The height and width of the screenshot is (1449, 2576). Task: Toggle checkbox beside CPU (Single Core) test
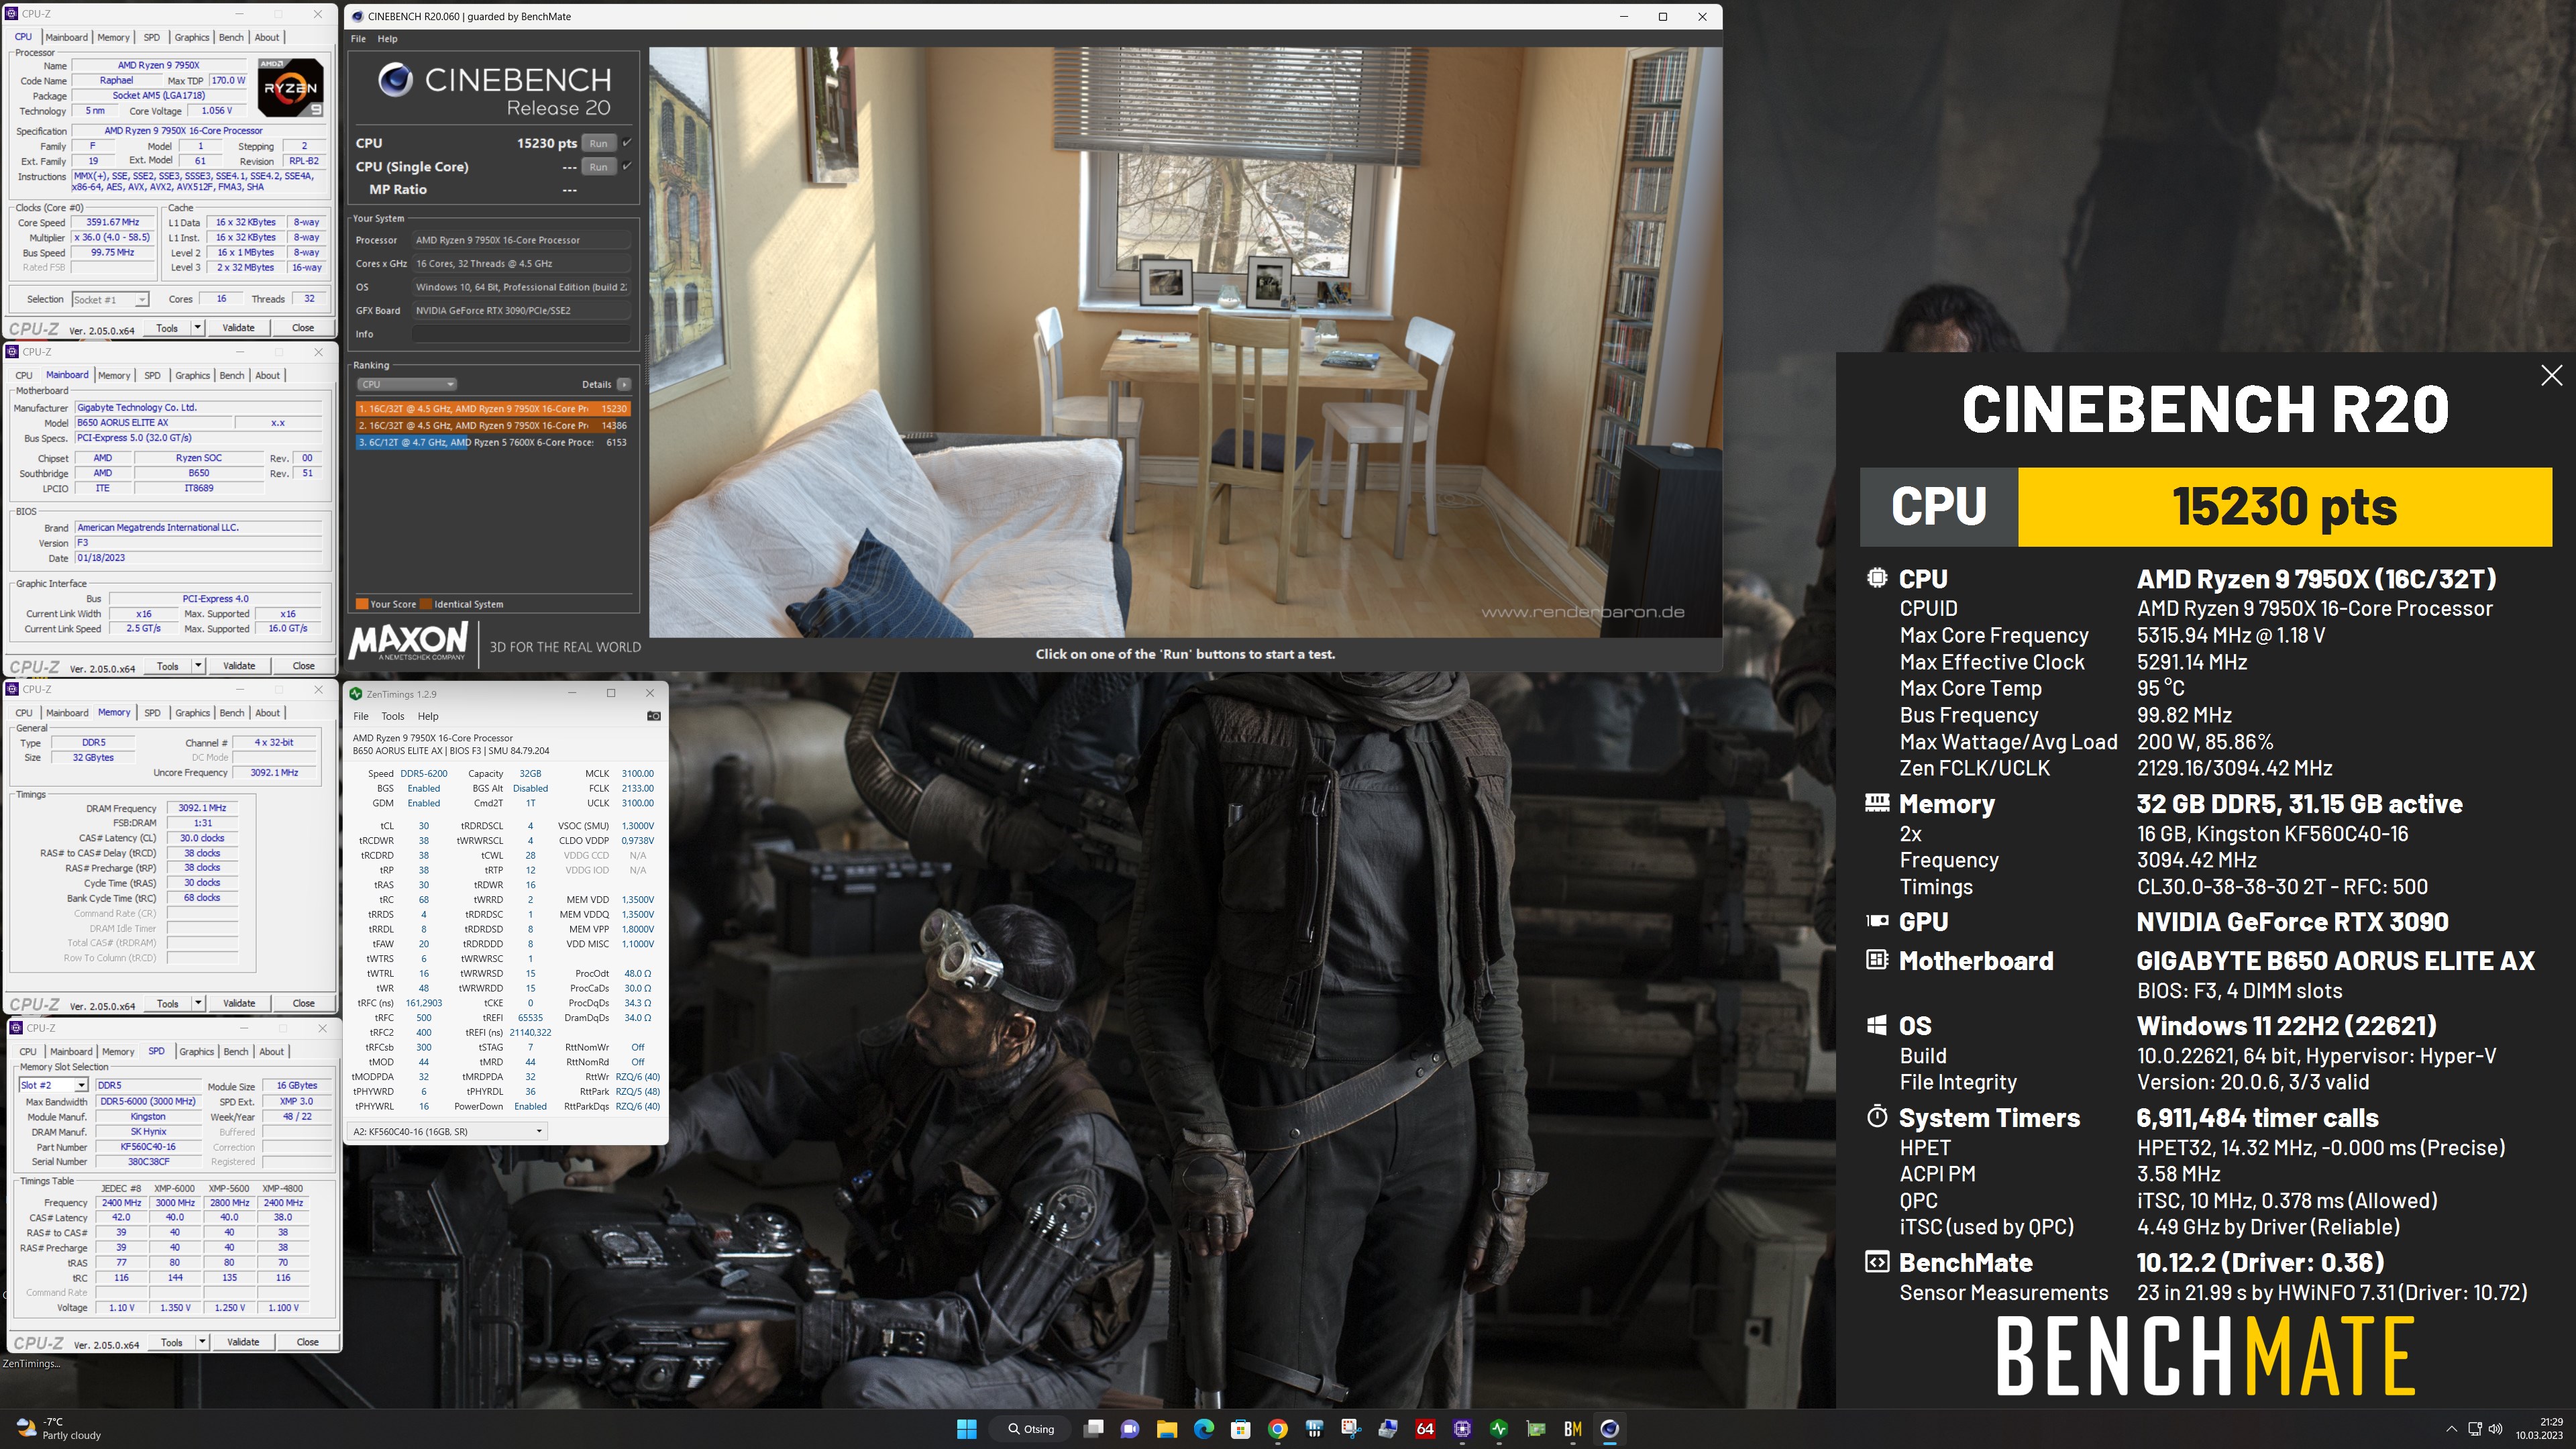[627, 166]
